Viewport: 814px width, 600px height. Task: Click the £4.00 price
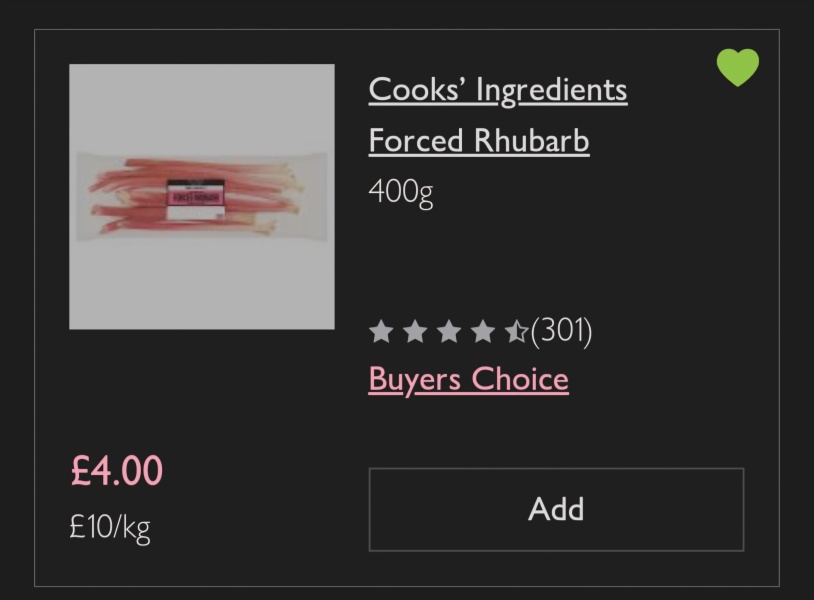pyautogui.click(x=116, y=471)
